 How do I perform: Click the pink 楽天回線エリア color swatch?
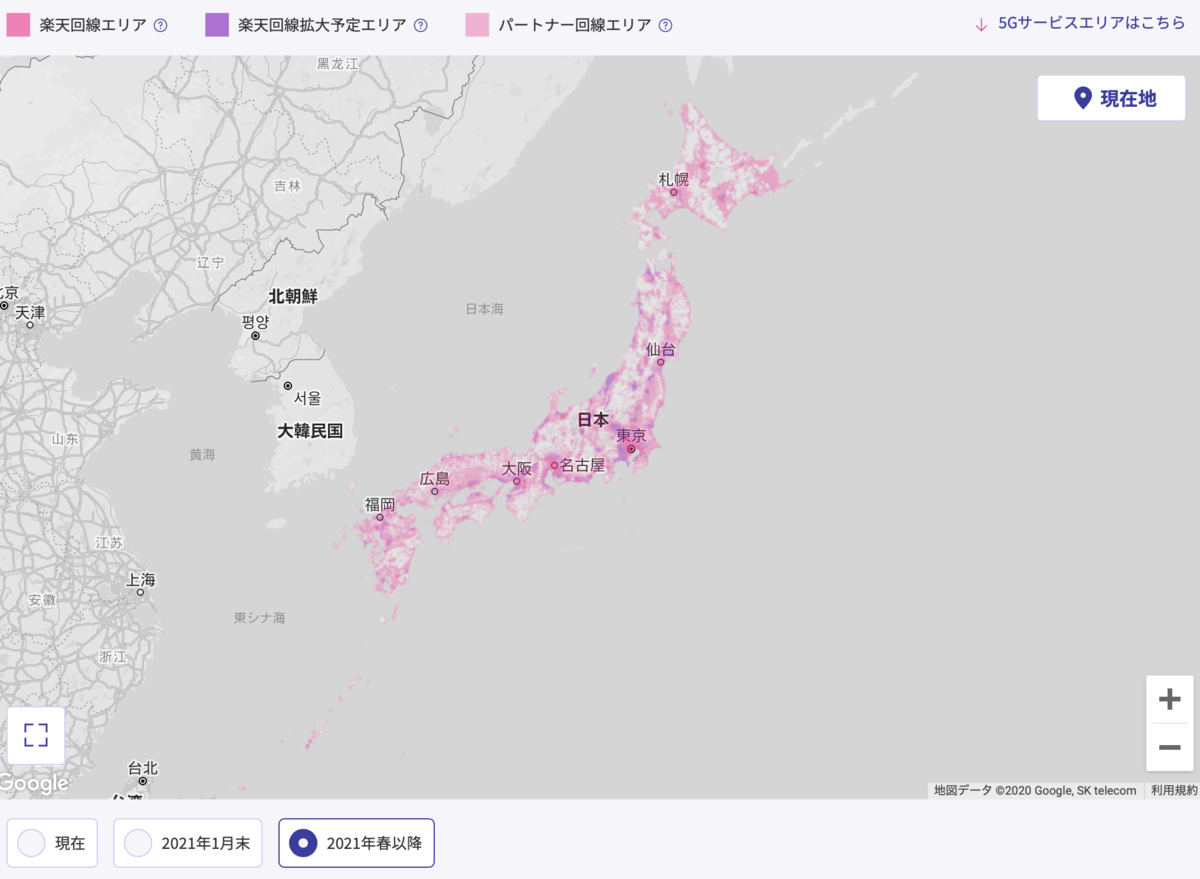pyautogui.click(x=18, y=25)
